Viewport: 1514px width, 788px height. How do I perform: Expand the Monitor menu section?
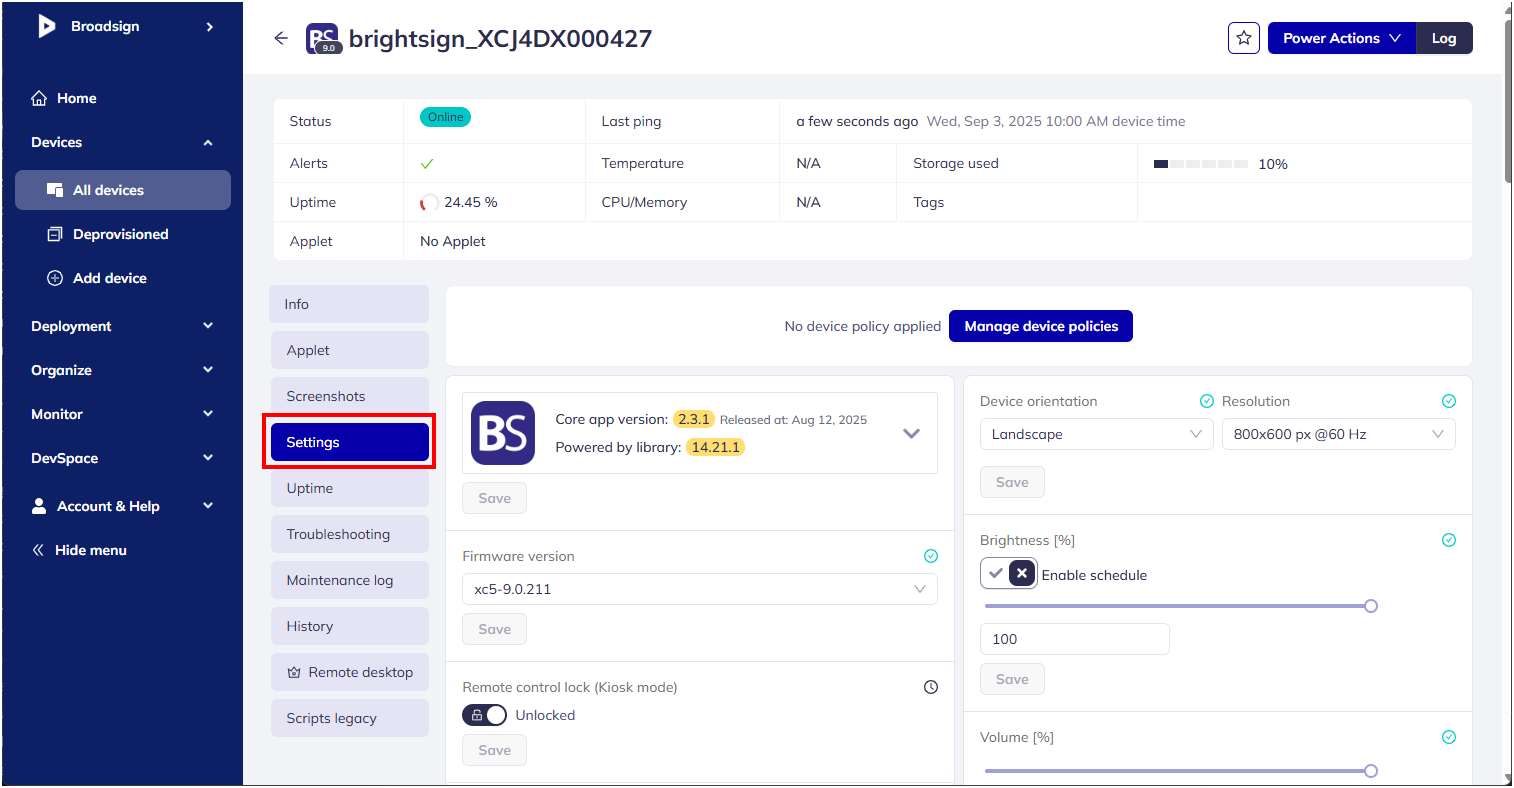[208, 414]
